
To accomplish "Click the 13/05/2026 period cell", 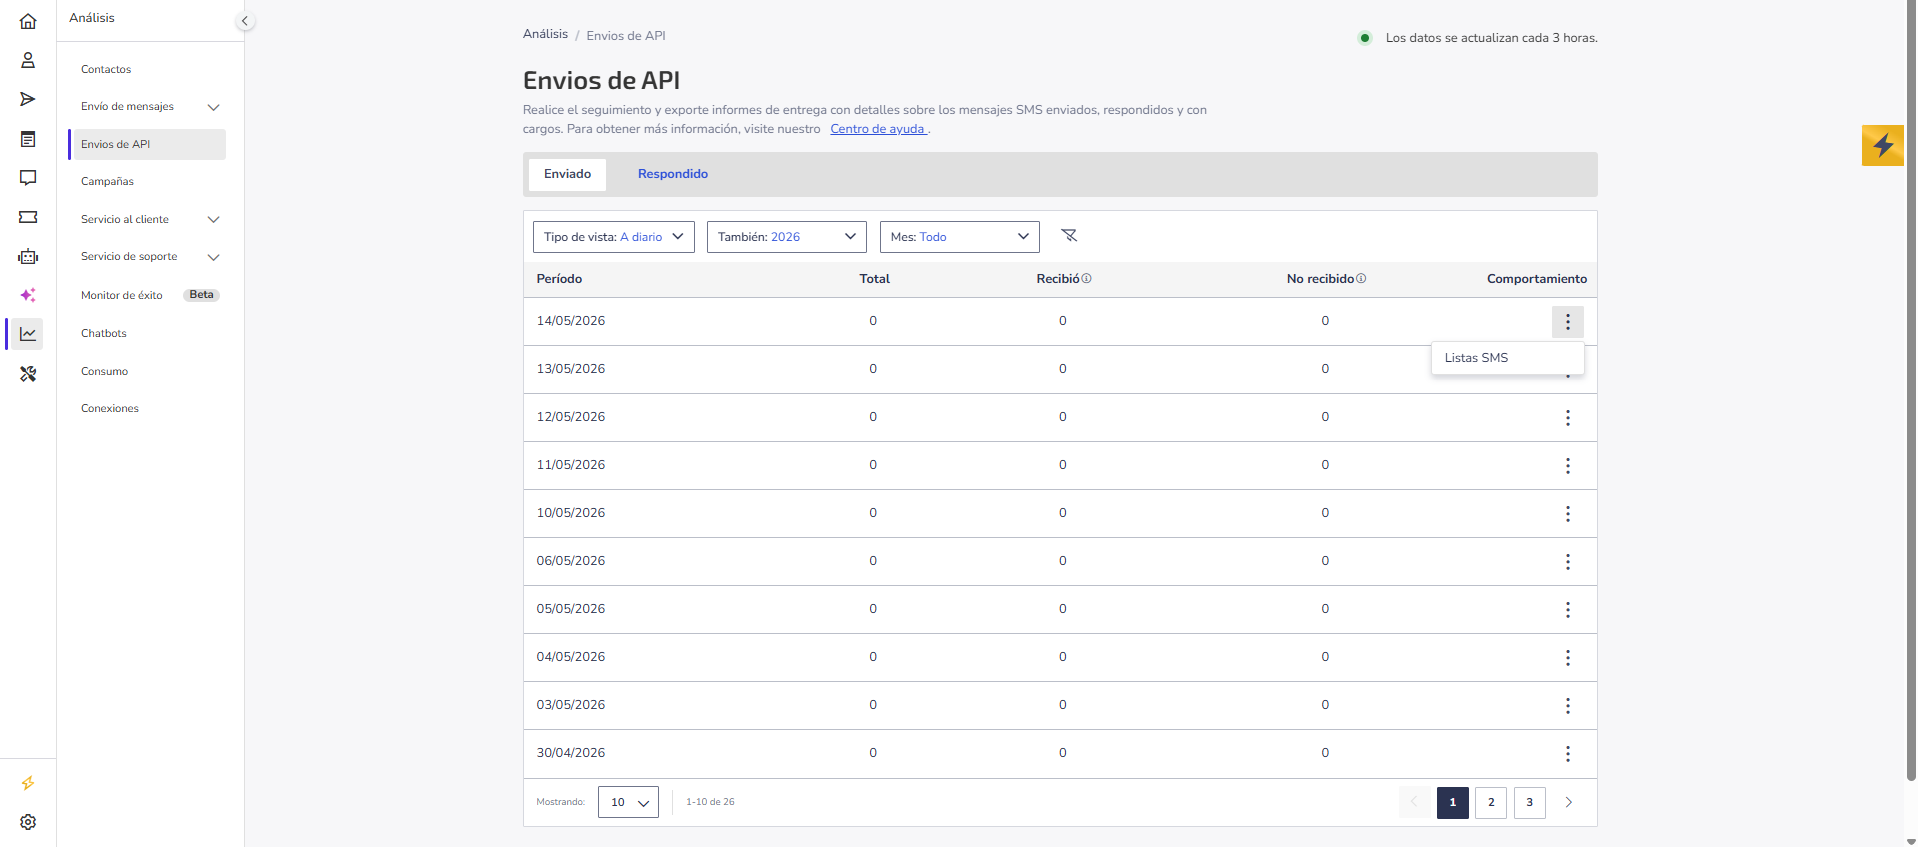I will point(571,369).
